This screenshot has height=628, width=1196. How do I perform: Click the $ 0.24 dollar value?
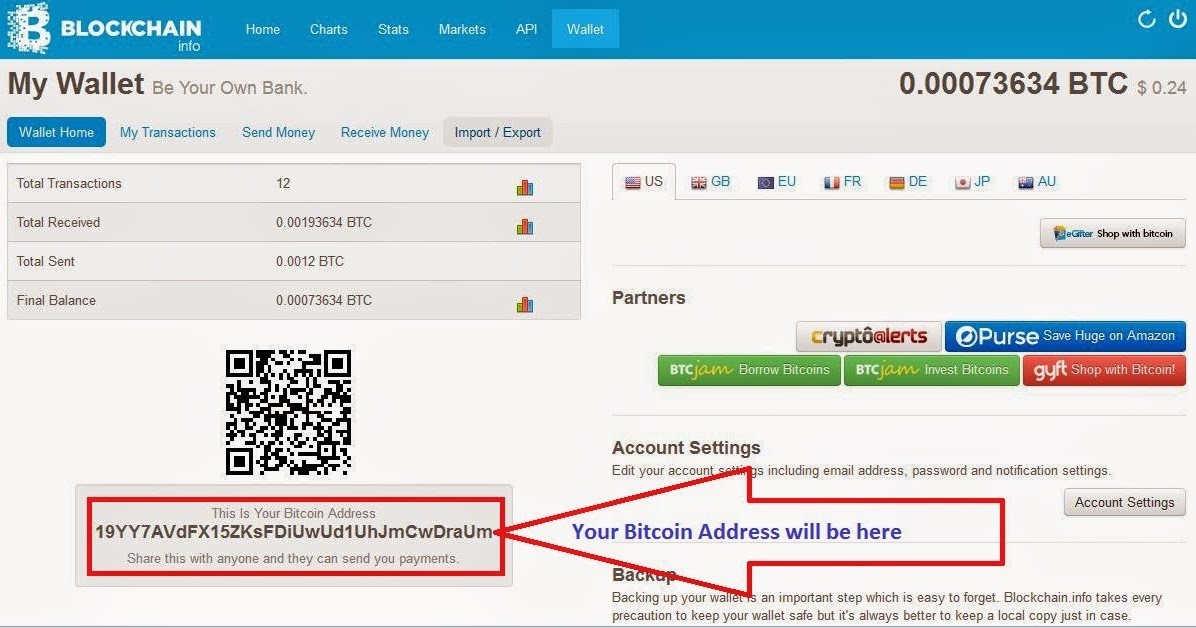(1162, 88)
